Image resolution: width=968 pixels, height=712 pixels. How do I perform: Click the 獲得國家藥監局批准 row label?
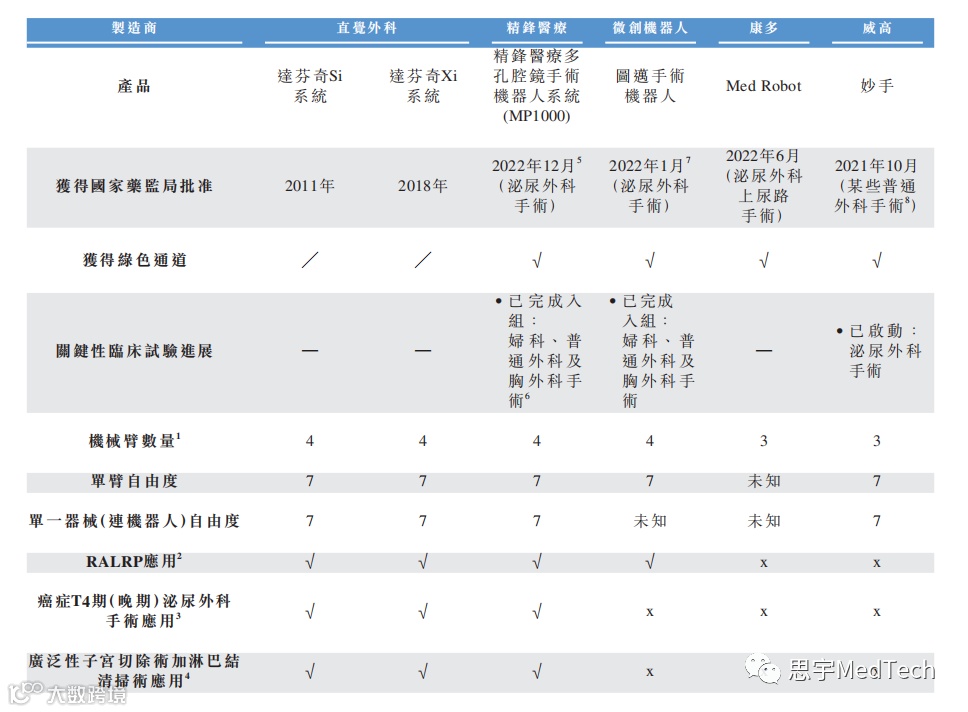tap(134, 186)
